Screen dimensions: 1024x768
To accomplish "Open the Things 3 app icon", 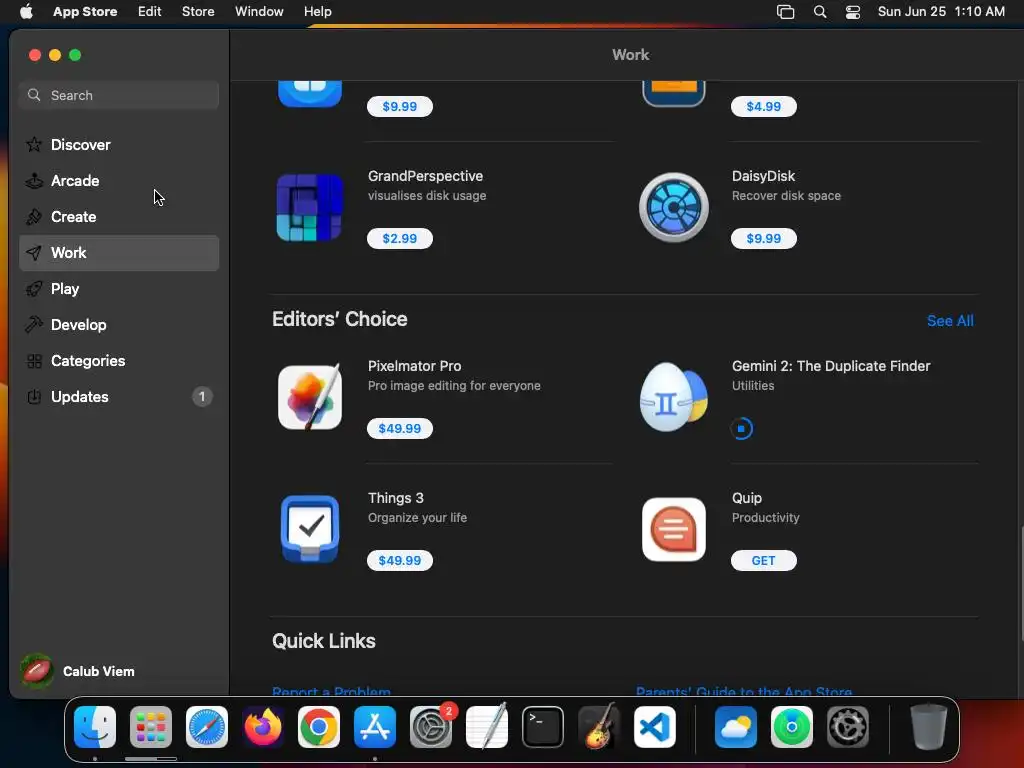I will (310, 529).
